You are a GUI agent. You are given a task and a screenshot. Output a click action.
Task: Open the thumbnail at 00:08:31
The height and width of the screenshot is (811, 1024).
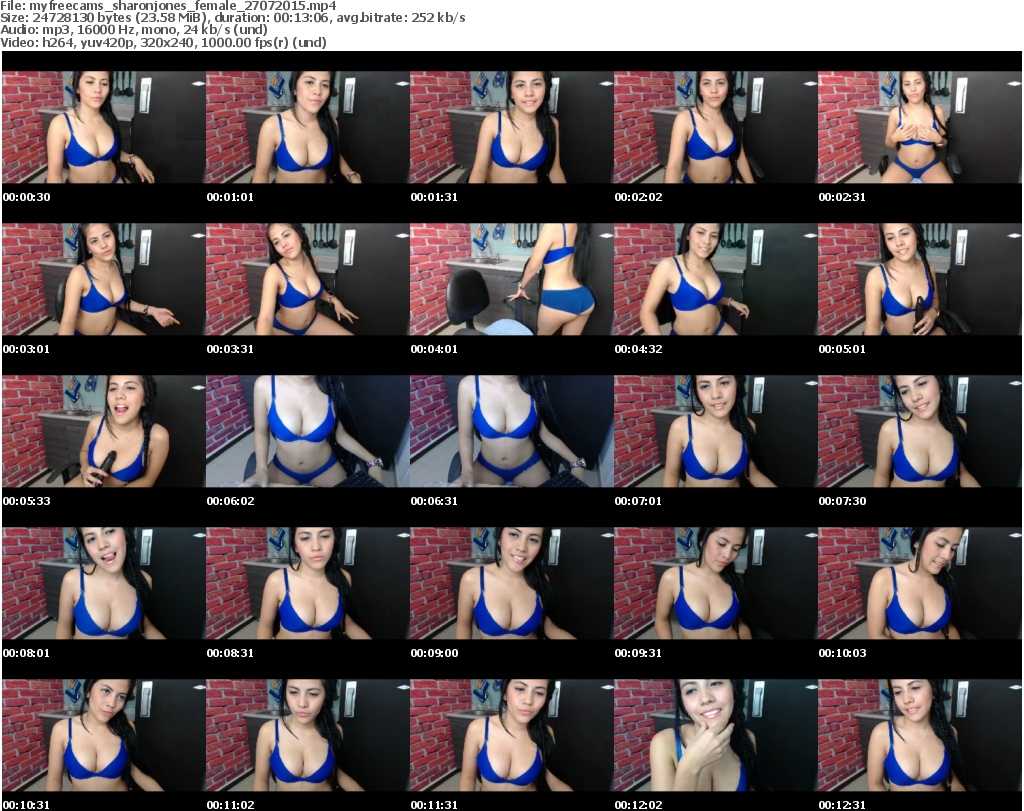[x=308, y=583]
